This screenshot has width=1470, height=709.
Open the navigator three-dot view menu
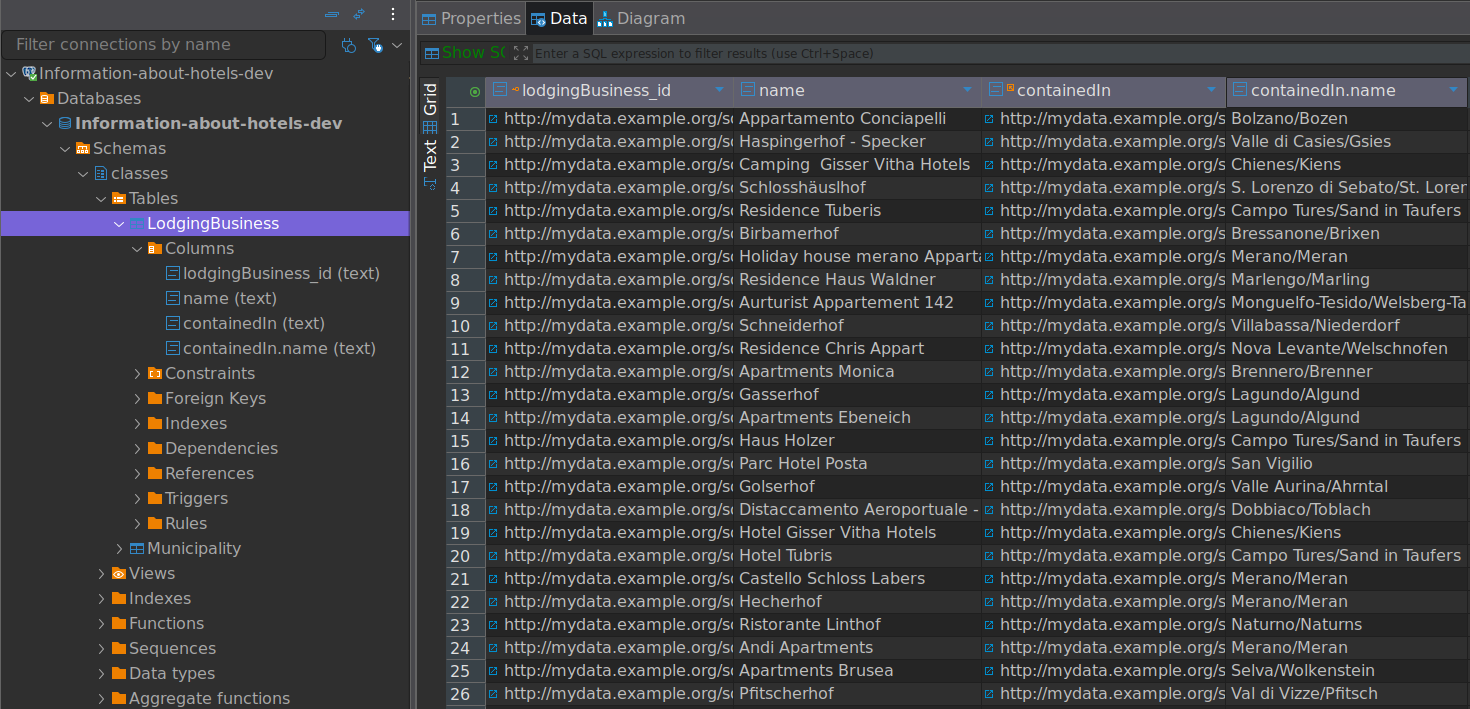click(393, 15)
